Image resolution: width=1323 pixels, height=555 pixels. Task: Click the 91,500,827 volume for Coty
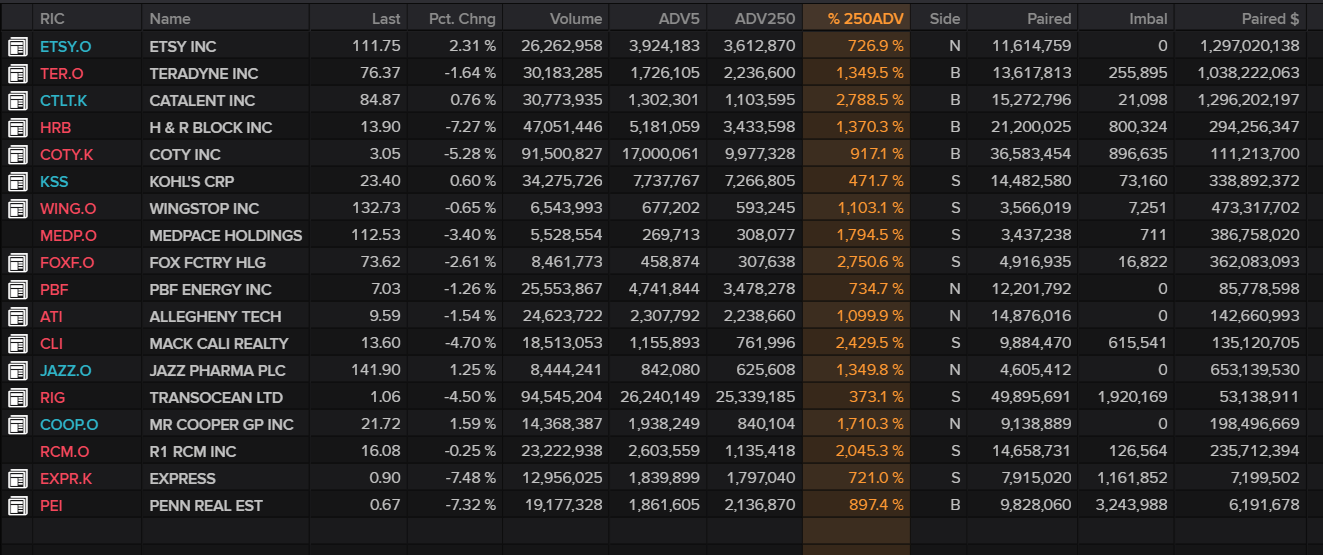(x=561, y=154)
